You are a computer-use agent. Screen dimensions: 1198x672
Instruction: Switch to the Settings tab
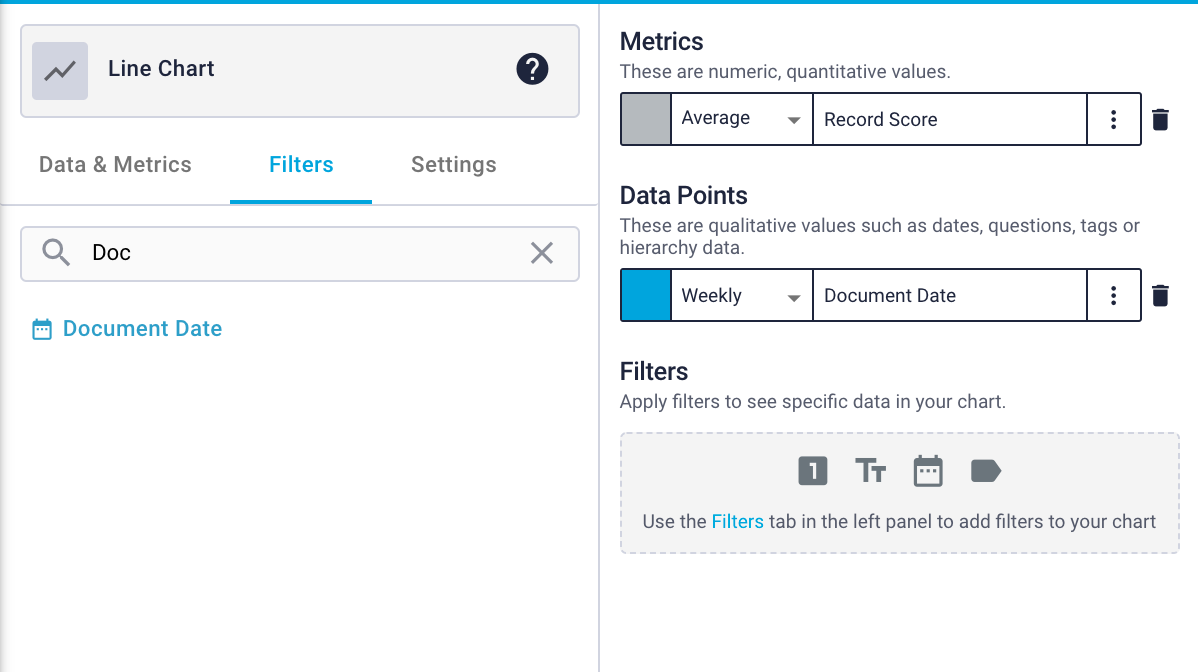[x=453, y=164]
